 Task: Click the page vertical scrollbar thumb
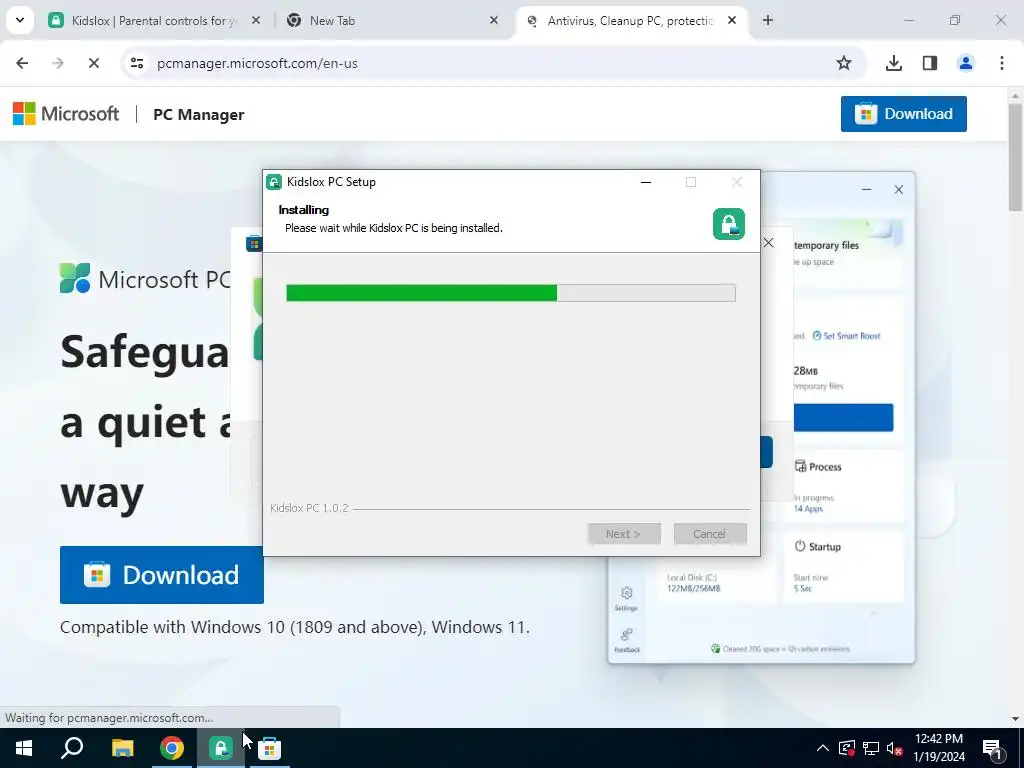1015,157
